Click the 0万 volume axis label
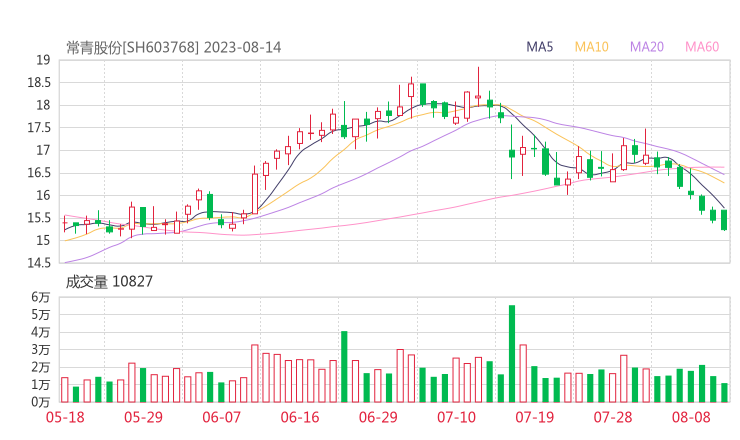The width and height of the screenshot is (740, 440). pyautogui.click(x=41, y=402)
